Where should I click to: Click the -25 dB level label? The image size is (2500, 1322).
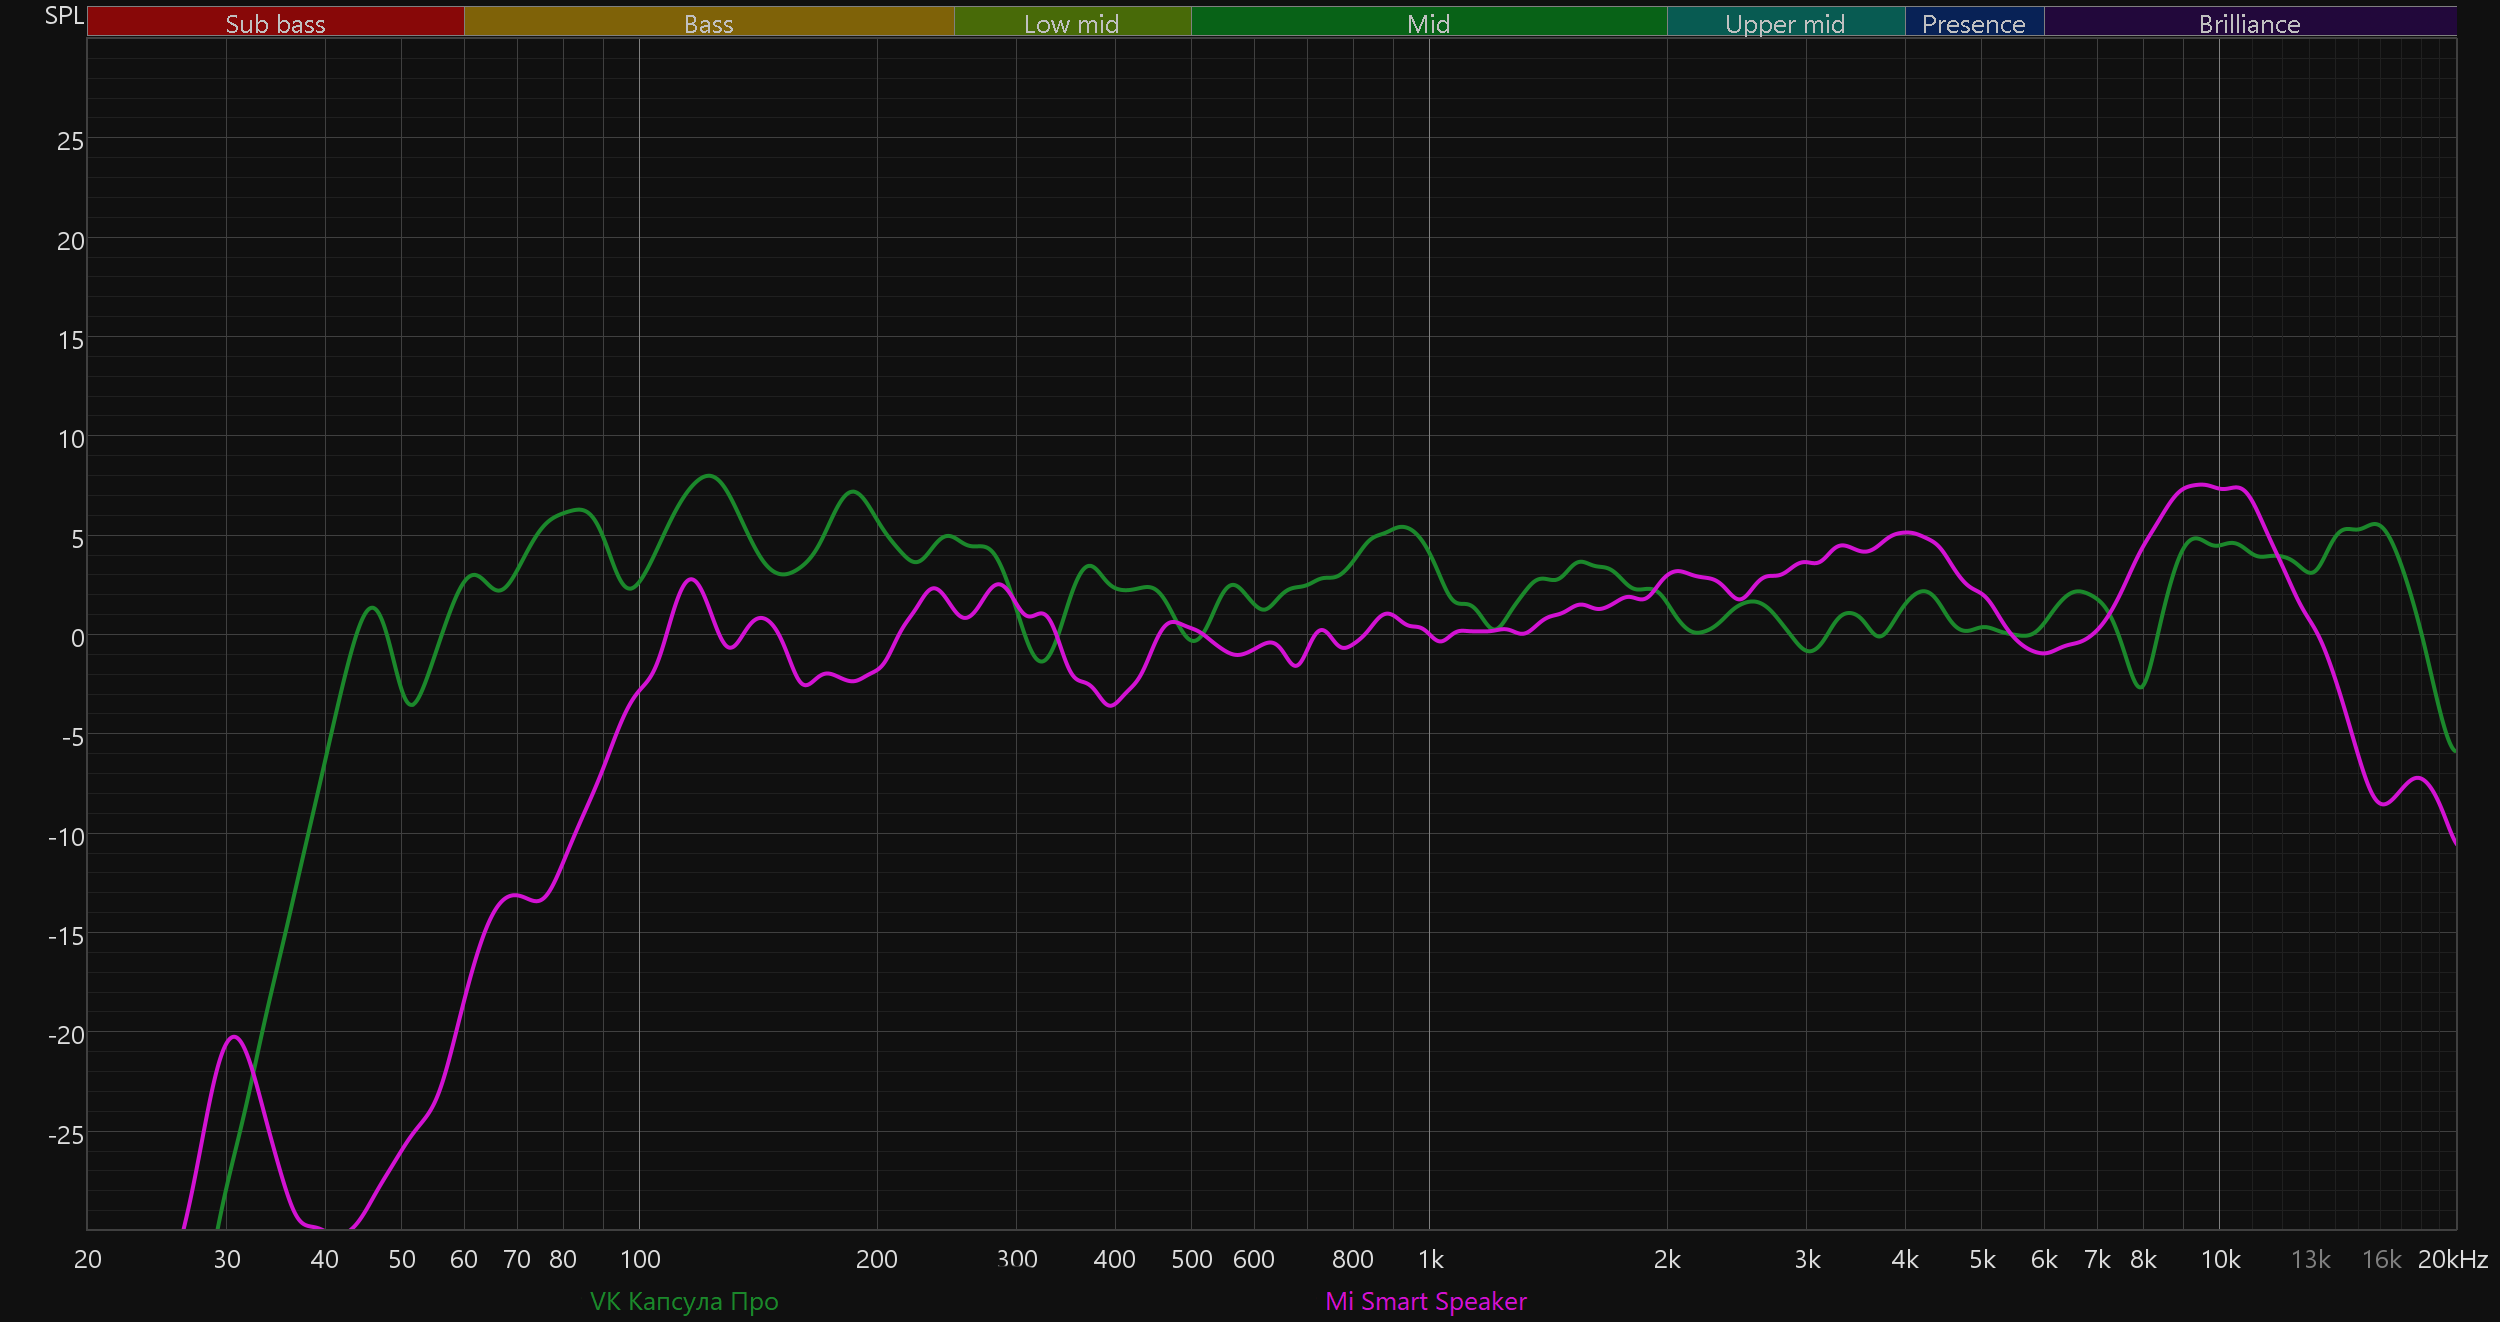pyautogui.click(x=66, y=1135)
